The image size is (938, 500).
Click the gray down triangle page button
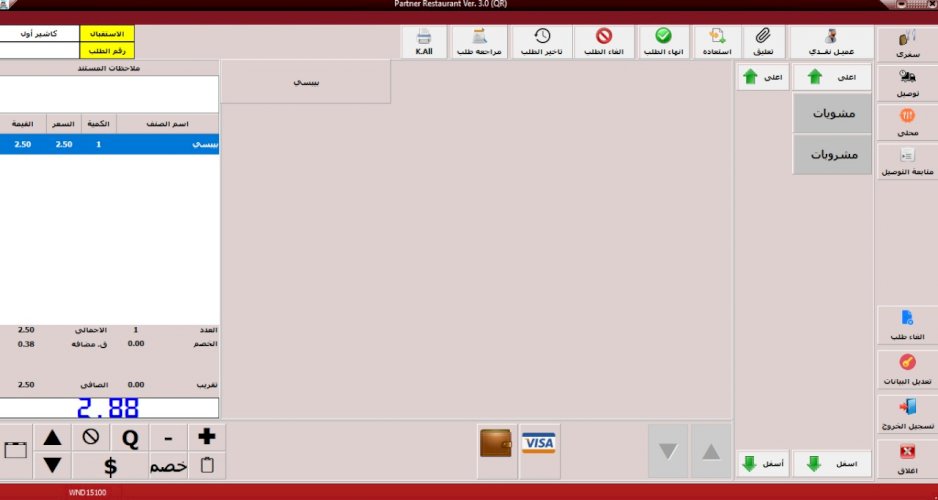pos(667,451)
